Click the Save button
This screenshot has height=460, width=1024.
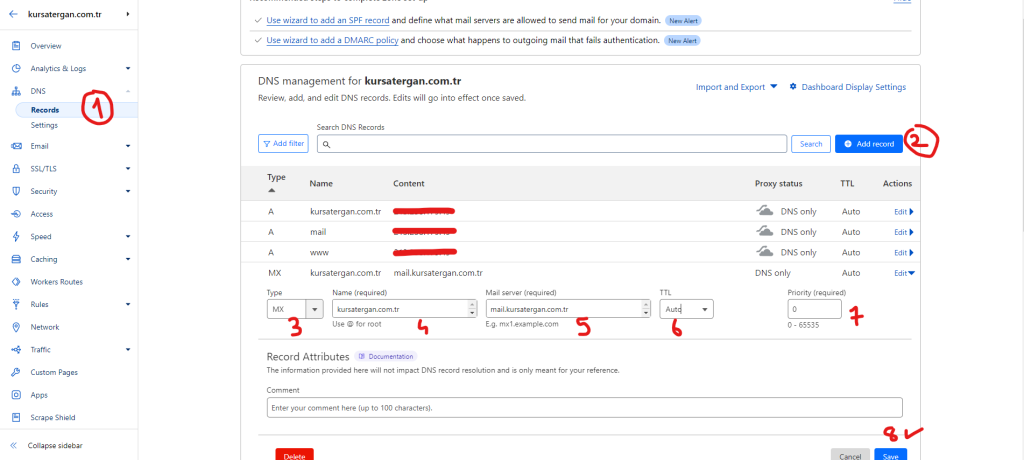point(891,456)
